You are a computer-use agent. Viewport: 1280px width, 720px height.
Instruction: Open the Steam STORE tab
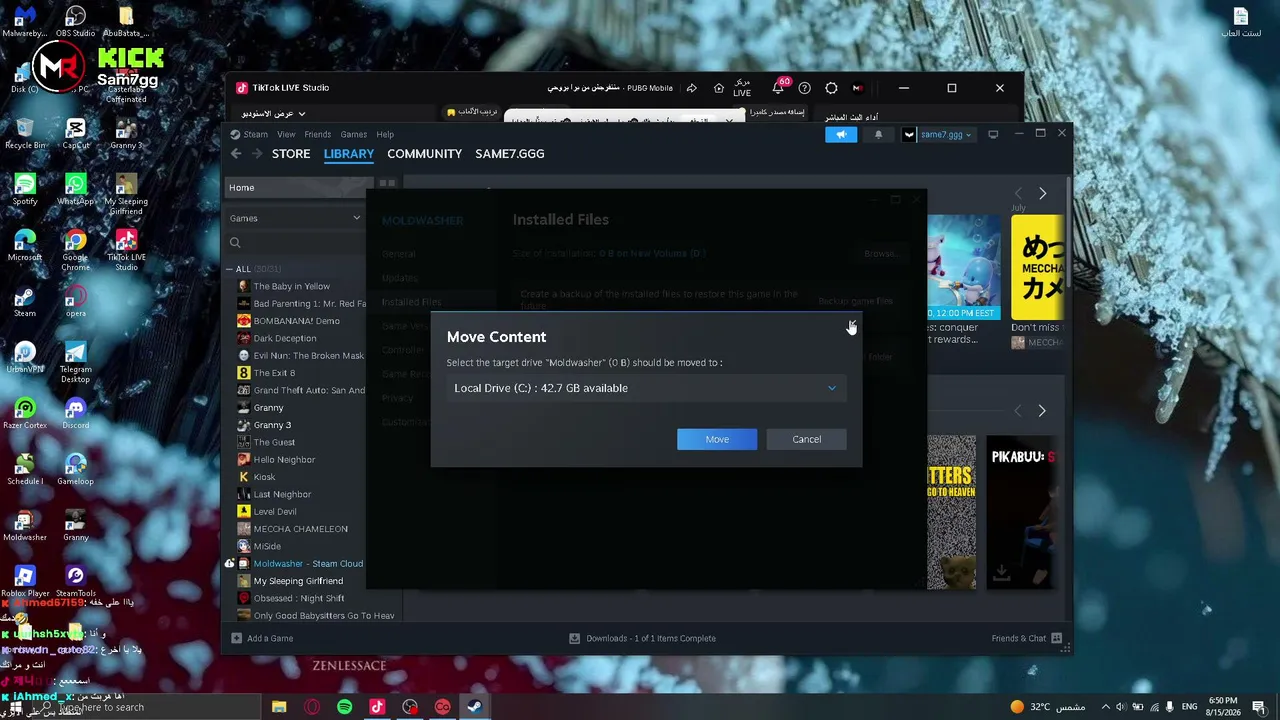pos(291,154)
